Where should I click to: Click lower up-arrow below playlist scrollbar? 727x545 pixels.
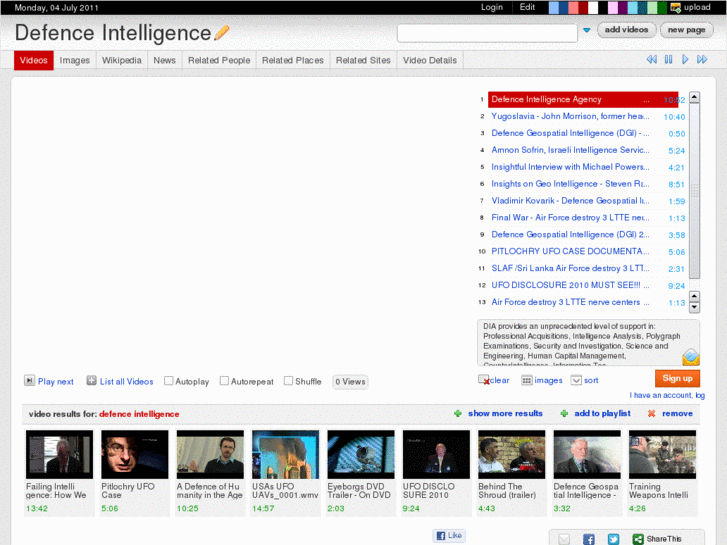tap(694, 296)
